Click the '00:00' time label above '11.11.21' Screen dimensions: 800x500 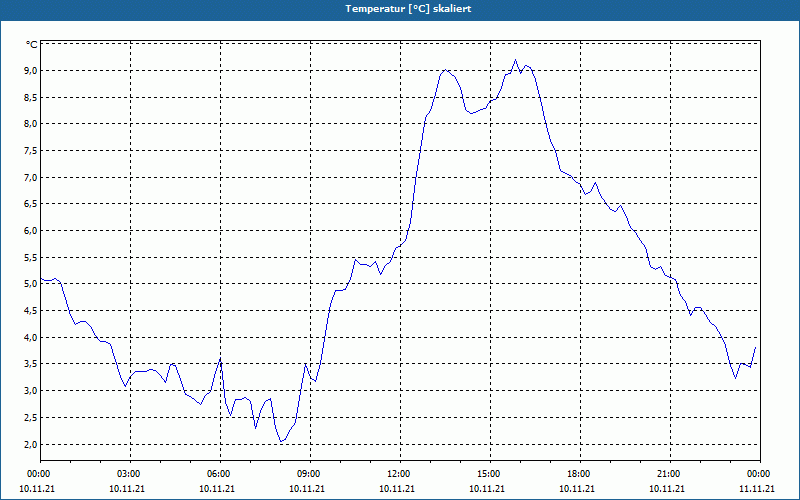pyautogui.click(x=758, y=474)
